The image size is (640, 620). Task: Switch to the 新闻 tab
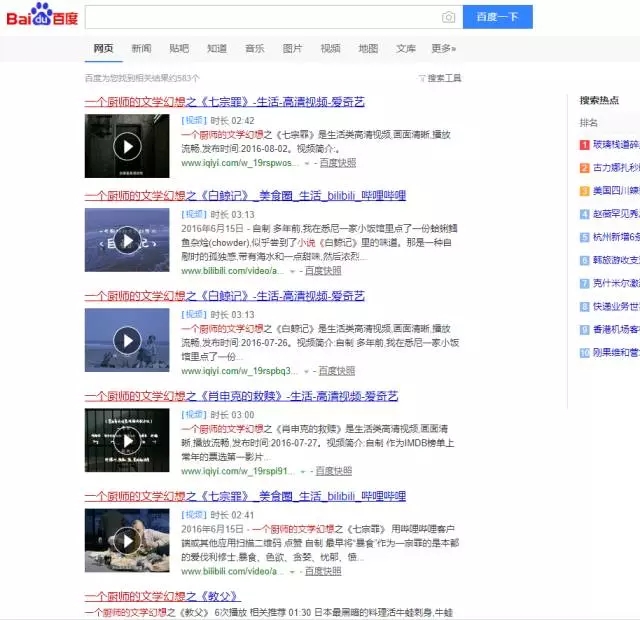tap(141, 49)
